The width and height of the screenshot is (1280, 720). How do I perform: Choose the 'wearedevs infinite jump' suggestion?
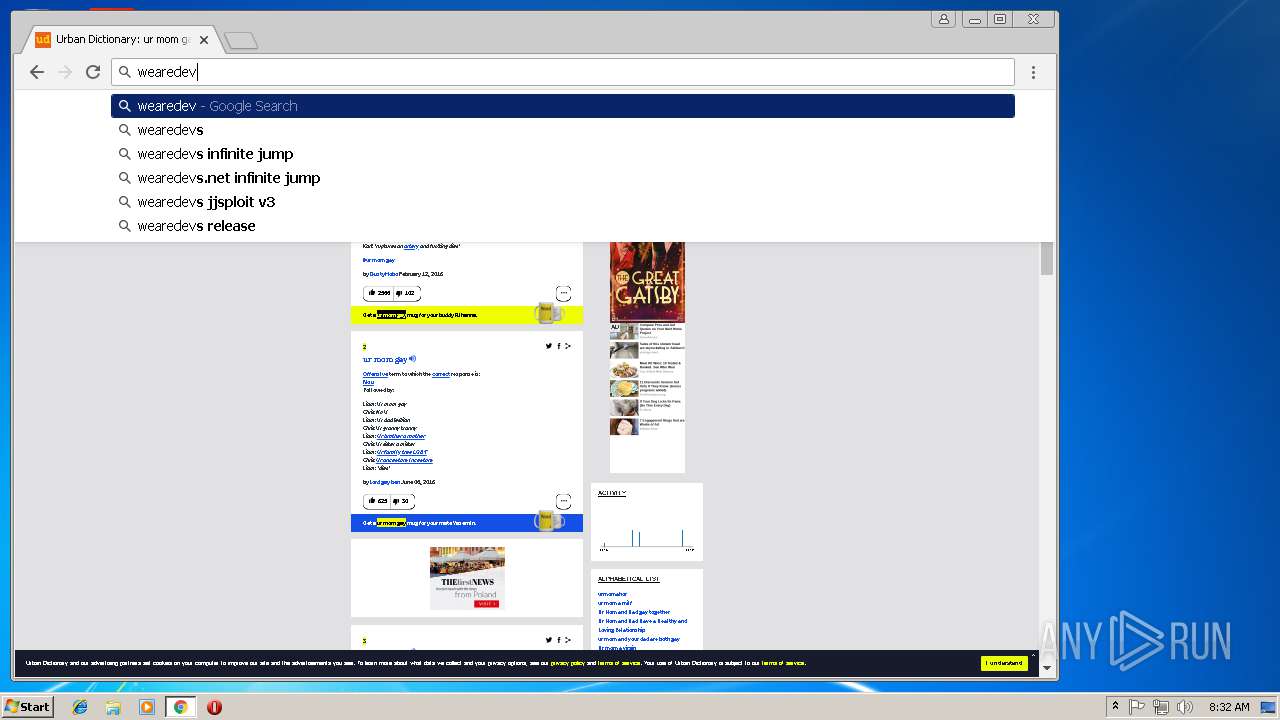pos(563,154)
